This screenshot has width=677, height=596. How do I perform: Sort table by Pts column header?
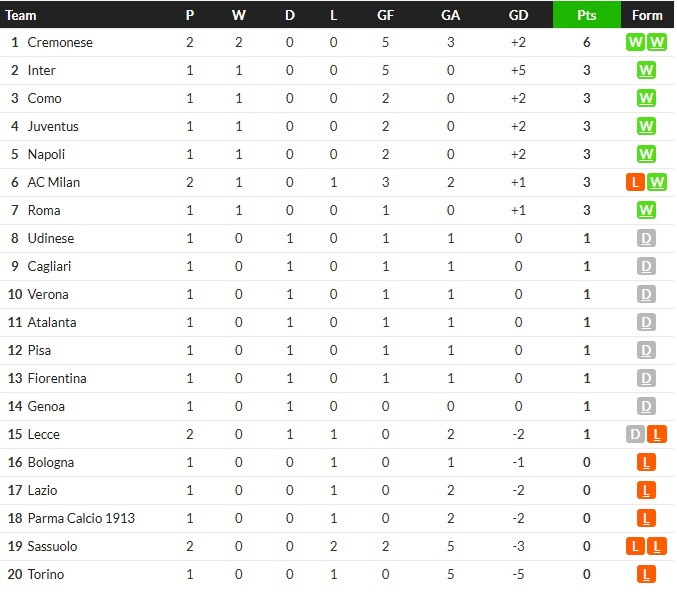click(586, 15)
